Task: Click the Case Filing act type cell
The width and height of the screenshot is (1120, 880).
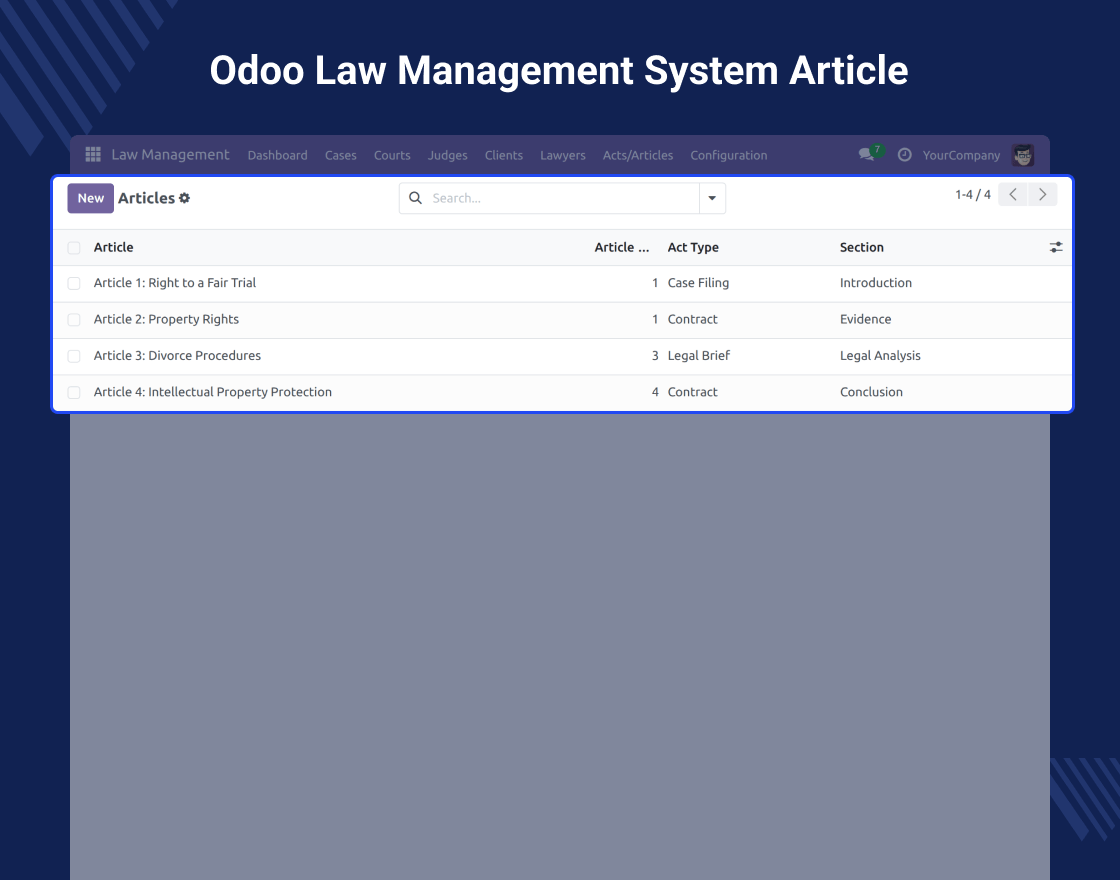Action: (x=698, y=283)
